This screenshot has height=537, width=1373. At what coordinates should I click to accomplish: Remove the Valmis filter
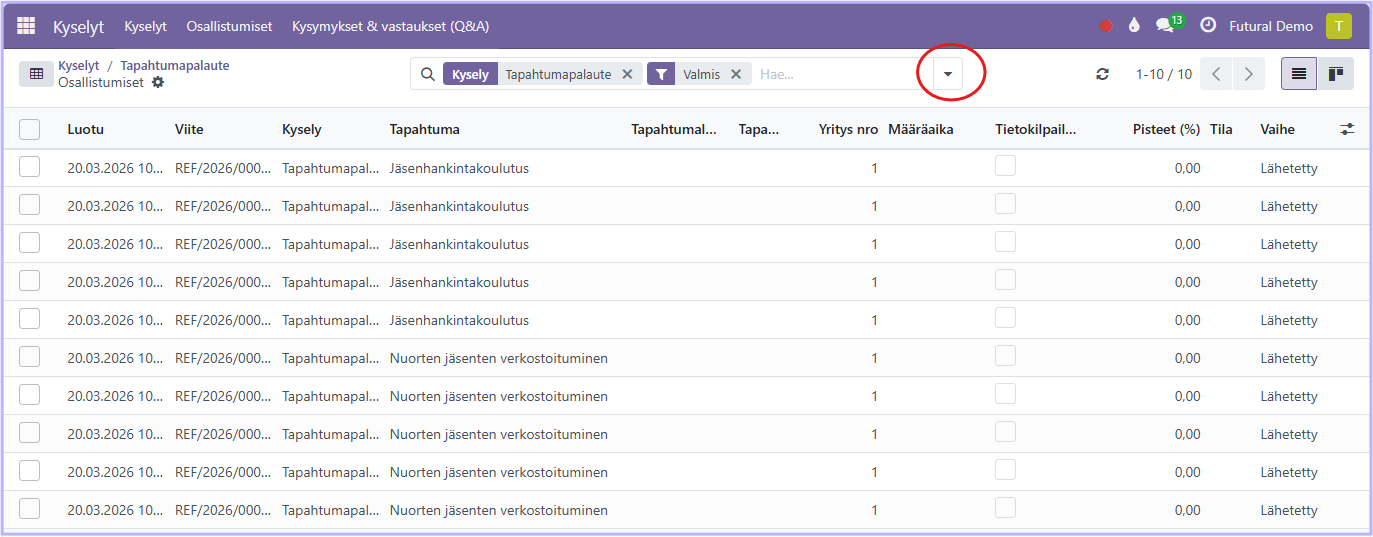pyautogui.click(x=735, y=74)
